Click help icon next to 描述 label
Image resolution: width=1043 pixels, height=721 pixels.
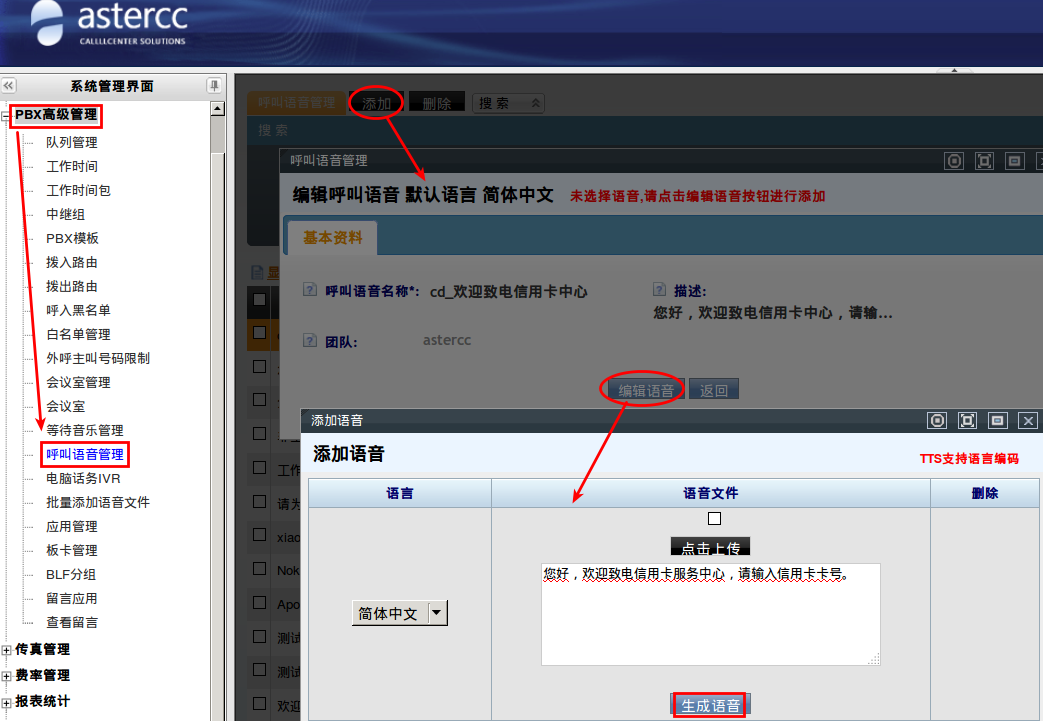pos(659,289)
